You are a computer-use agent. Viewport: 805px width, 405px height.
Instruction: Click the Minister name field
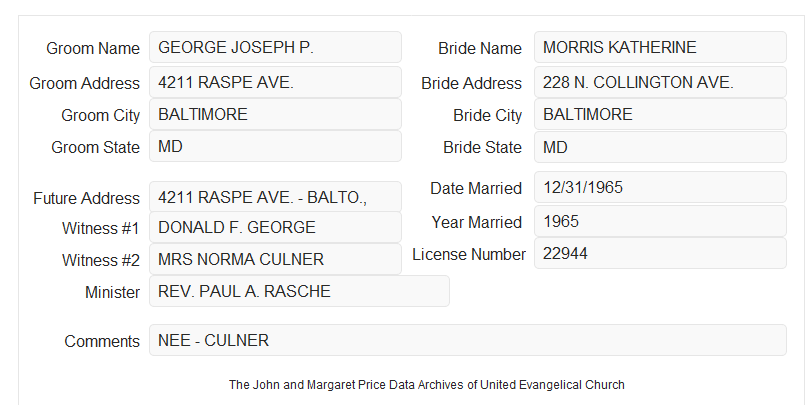(x=299, y=291)
